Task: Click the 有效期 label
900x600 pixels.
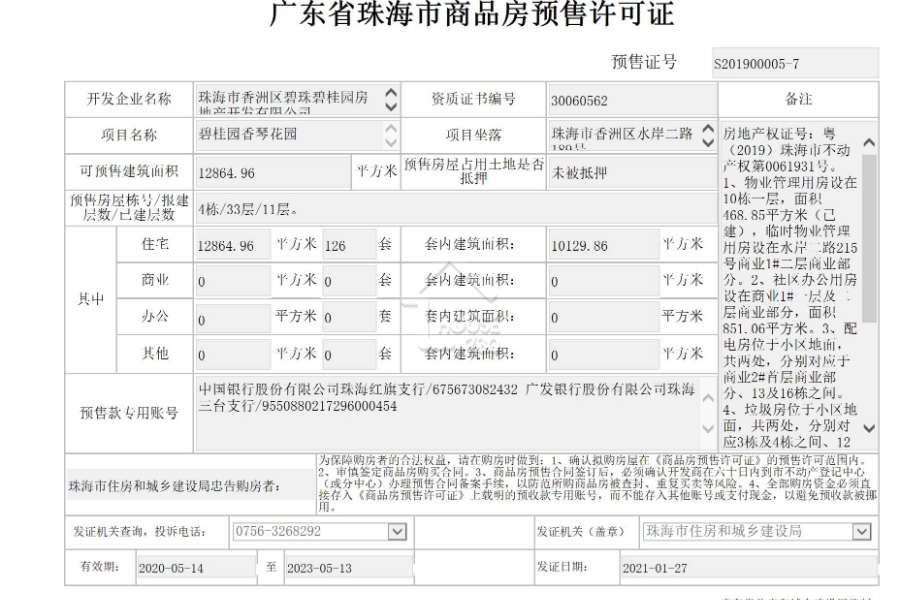Action: 99,567
